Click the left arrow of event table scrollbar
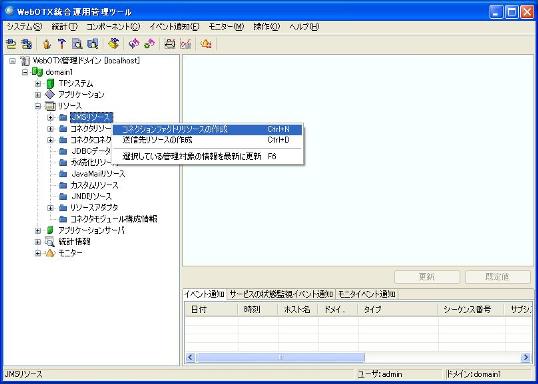 [x=190, y=357]
